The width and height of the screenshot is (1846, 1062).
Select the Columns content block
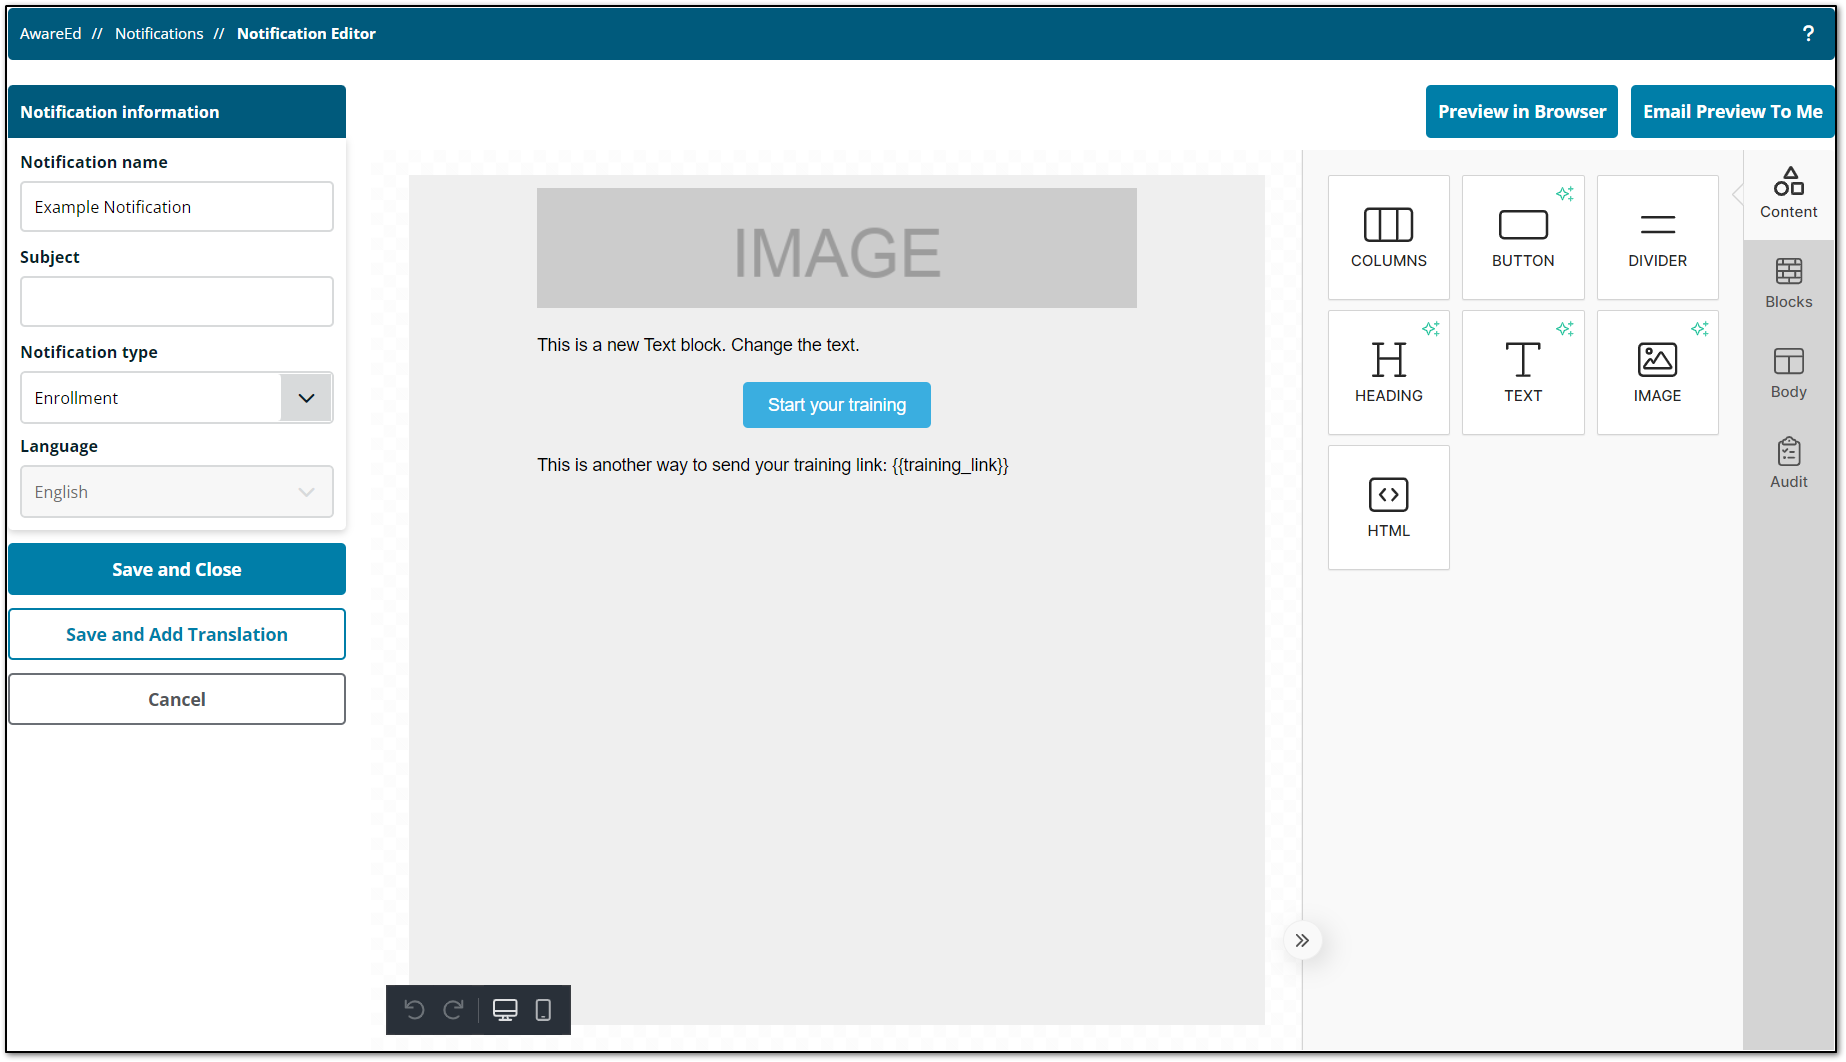(1388, 237)
